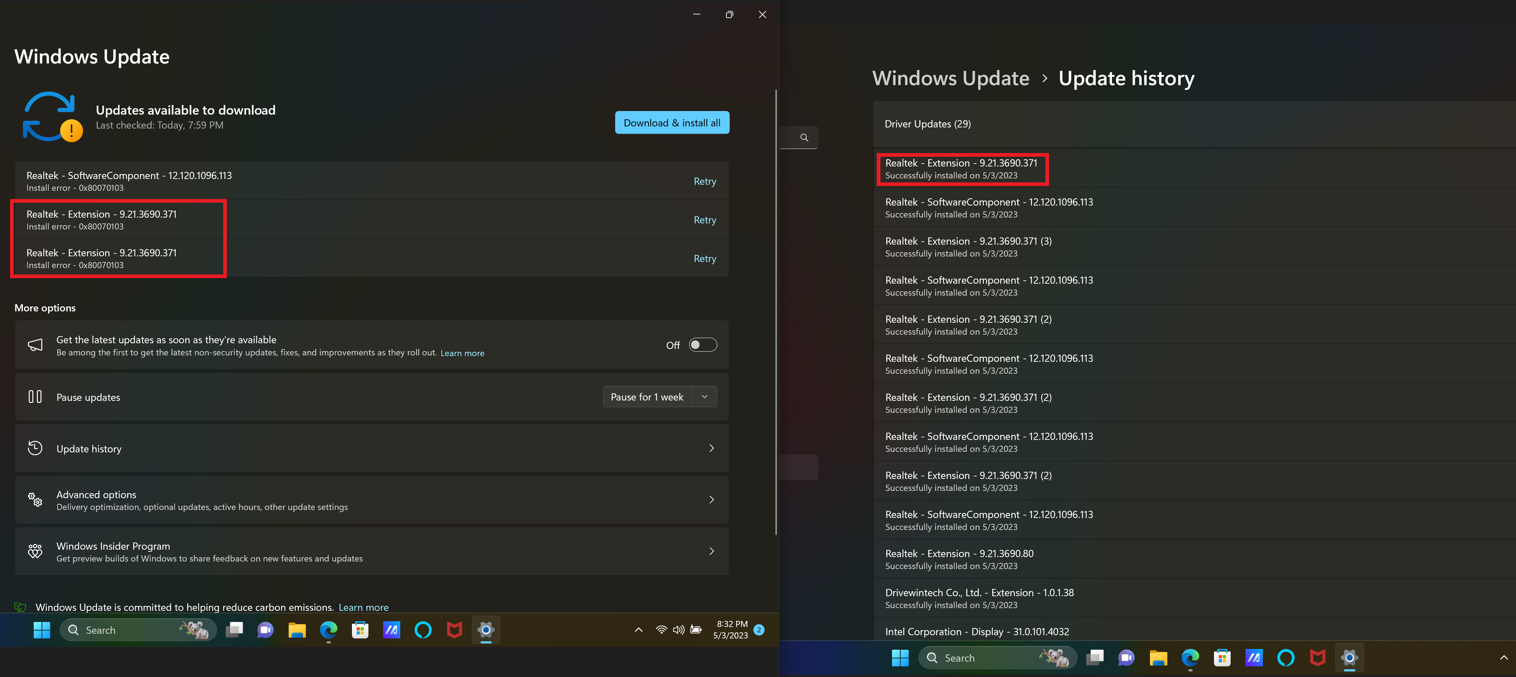Open Teams Chat in left window's taskbar
The width and height of the screenshot is (1516, 677).
(x=266, y=630)
